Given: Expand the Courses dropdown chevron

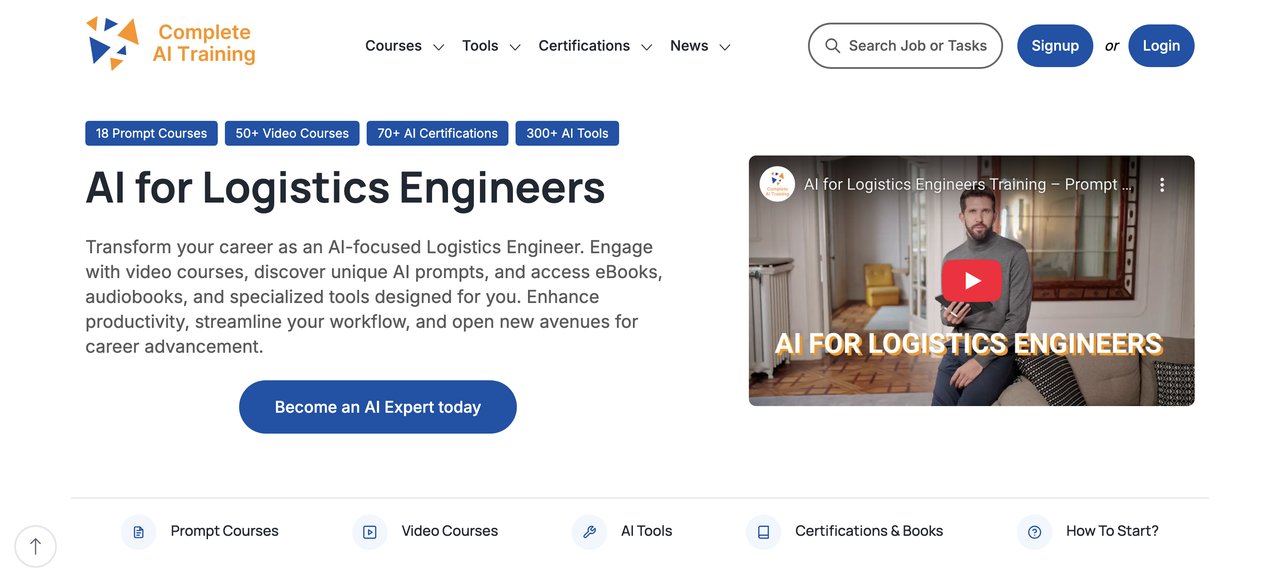Looking at the screenshot, I should (x=438, y=47).
